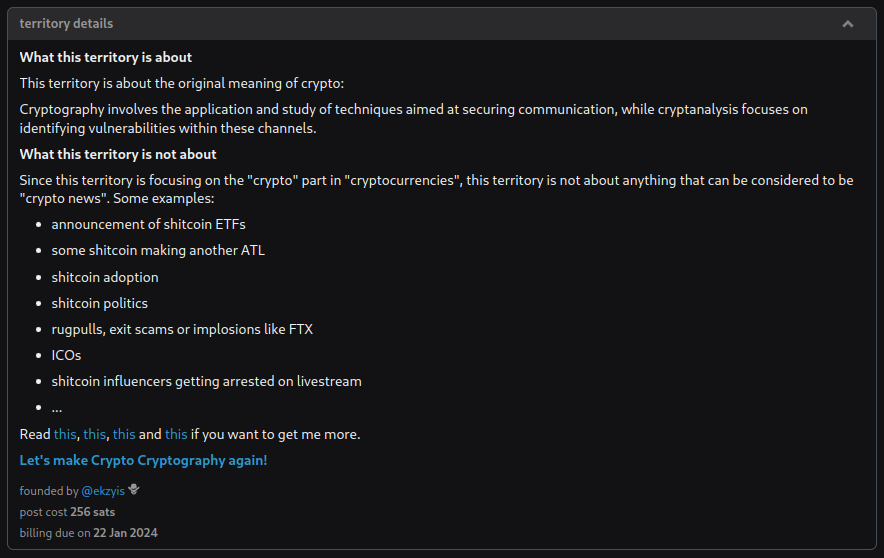Visit the fourth "this" link after "and"

click(x=176, y=434)
